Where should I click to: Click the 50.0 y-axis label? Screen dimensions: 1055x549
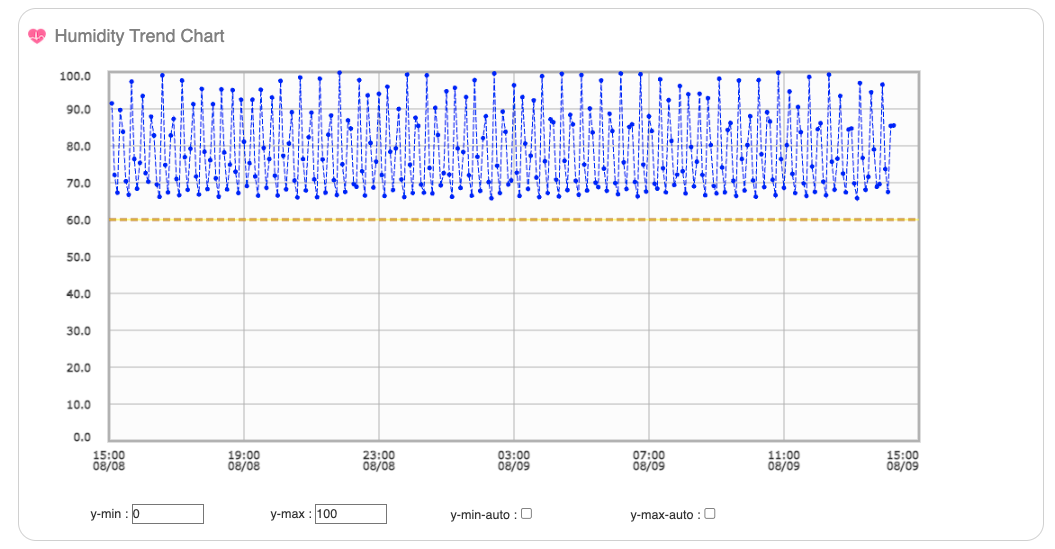78,257
